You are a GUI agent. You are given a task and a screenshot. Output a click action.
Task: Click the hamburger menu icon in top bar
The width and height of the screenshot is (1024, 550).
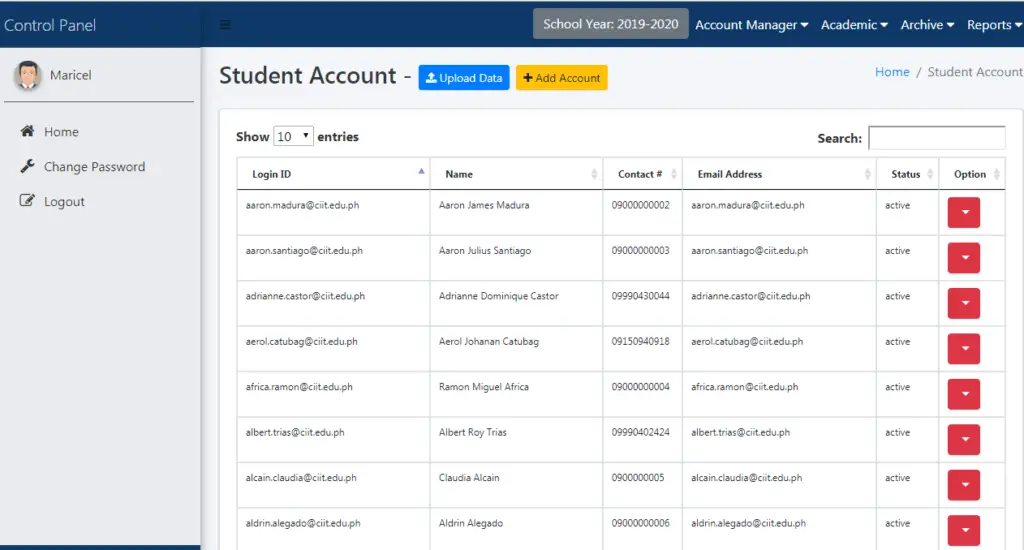coord(225,25)
